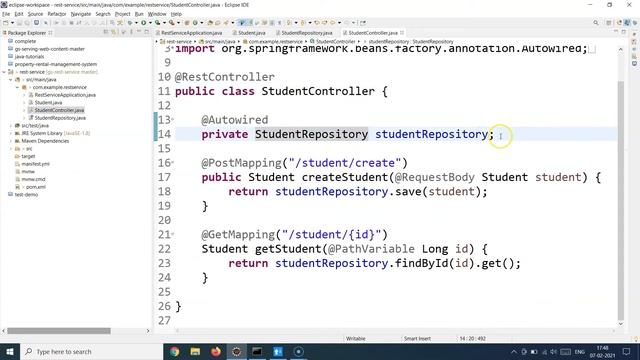Open the Windows notification center
The height and width of the screenshot is (360, 640).
627,351
